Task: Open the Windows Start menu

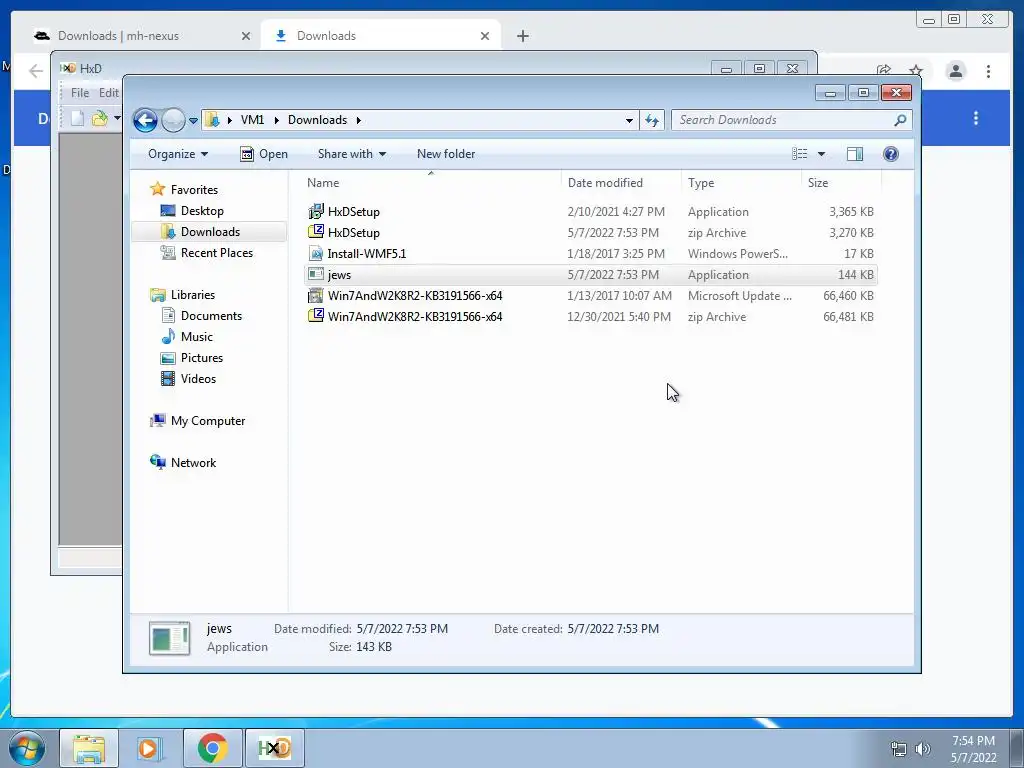Action: point(27,748)
